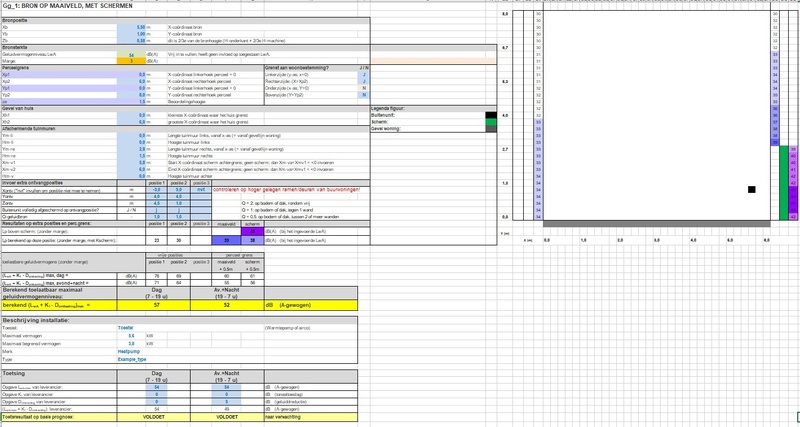The height and width of the screenshot is (427, 800).
Task: Select the Zontv positie 1 value 4,5
Action: tap(157, 203)
